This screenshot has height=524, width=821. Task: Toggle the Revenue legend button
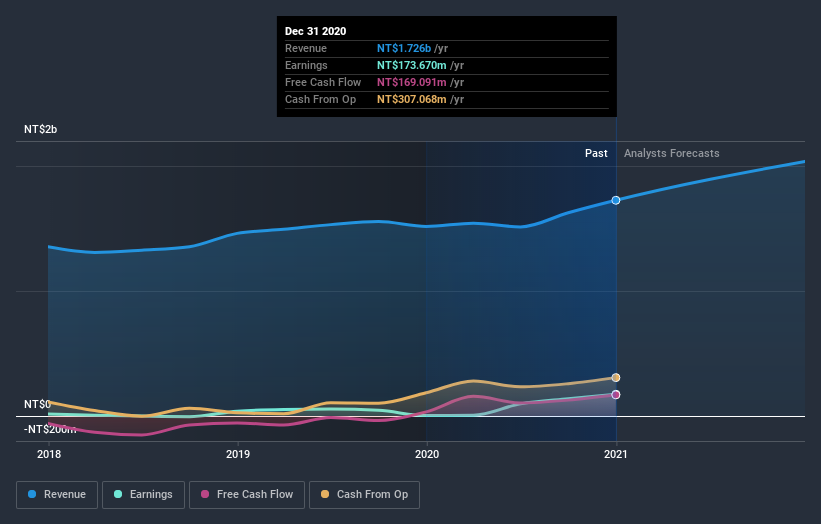pyautogui.click(x=57, y=495)
